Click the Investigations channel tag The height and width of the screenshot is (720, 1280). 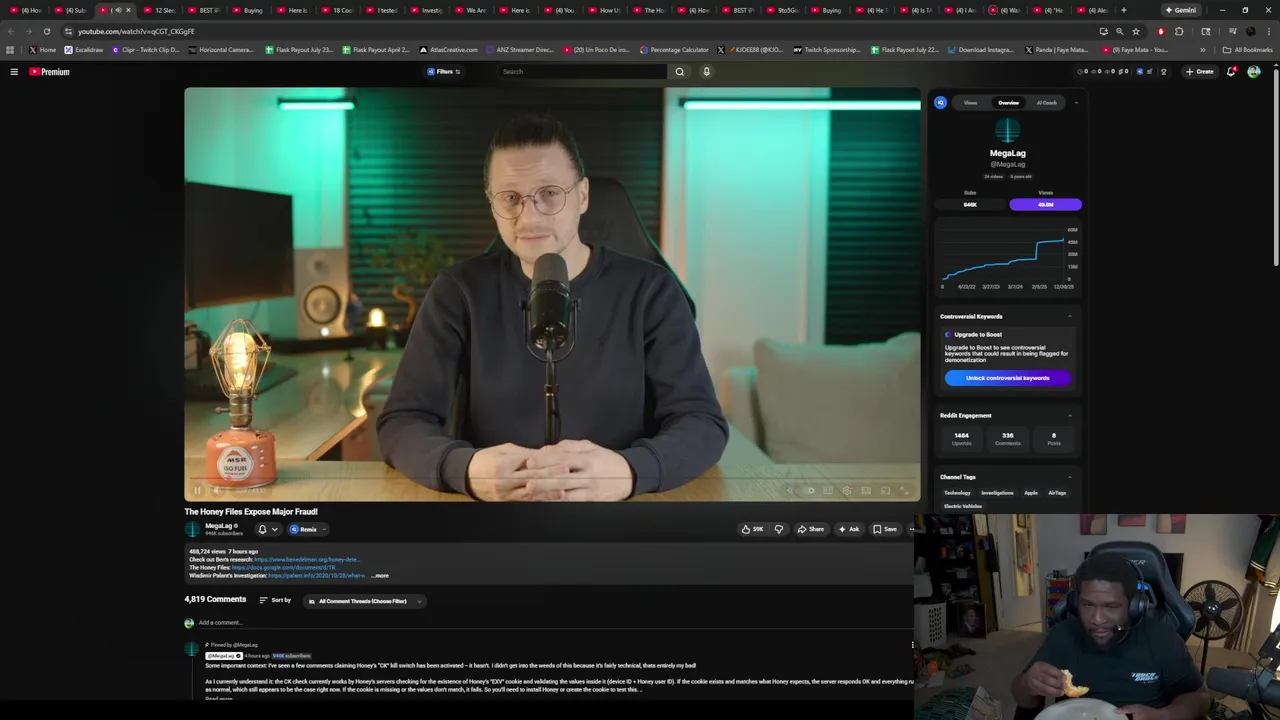point(997,493)
